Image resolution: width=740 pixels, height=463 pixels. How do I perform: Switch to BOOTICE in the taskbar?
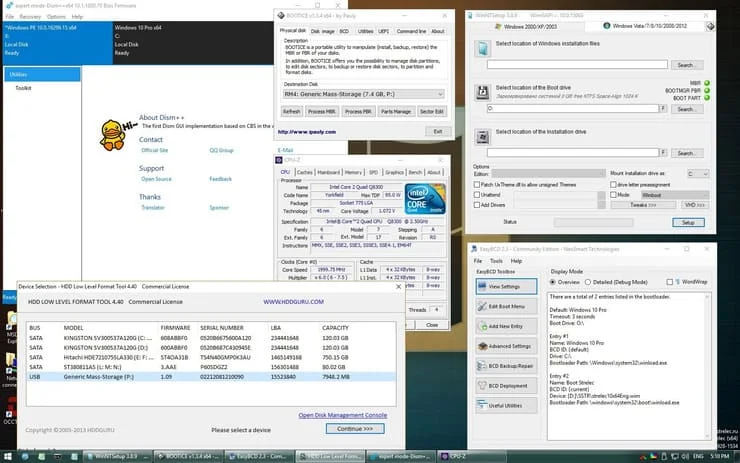click(188, 456)
